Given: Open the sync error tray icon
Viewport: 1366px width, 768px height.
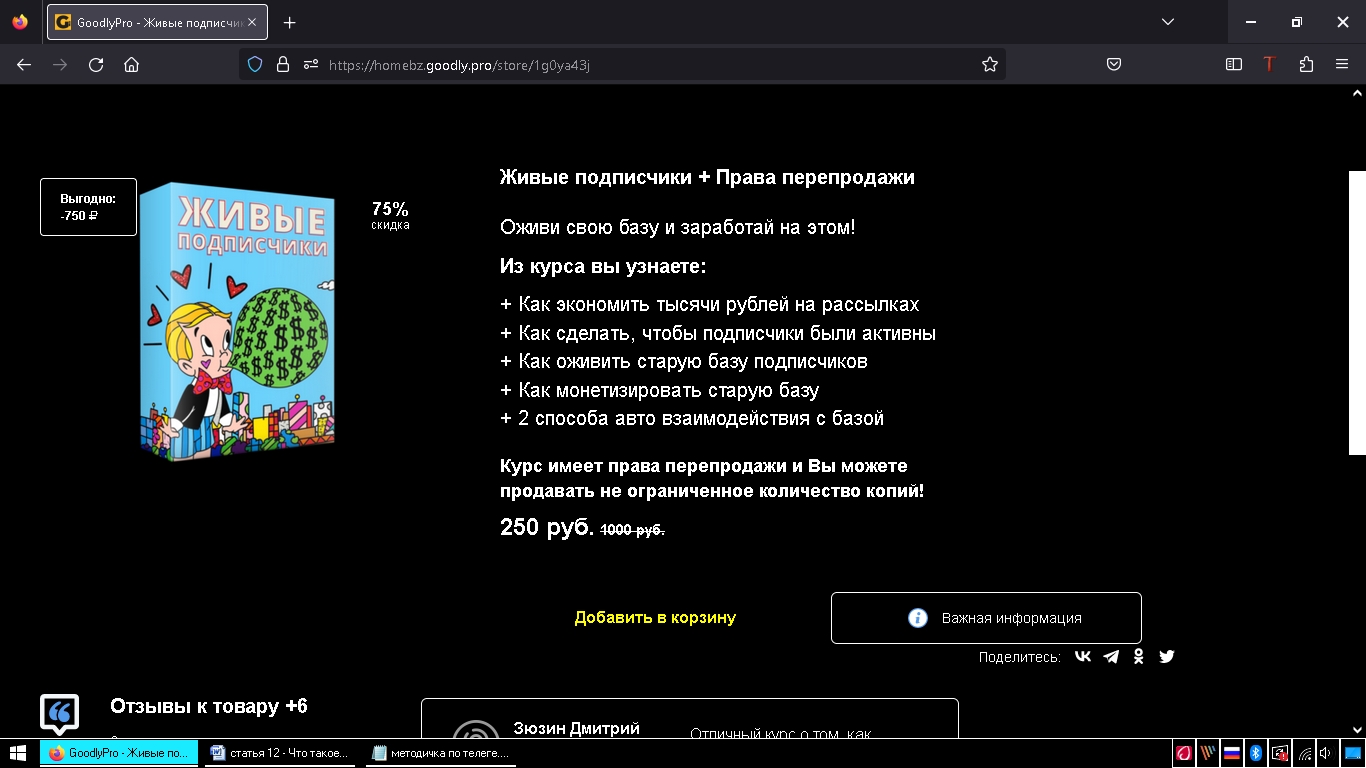Looking at the screenshot, I should click(x=1280, y=753).
